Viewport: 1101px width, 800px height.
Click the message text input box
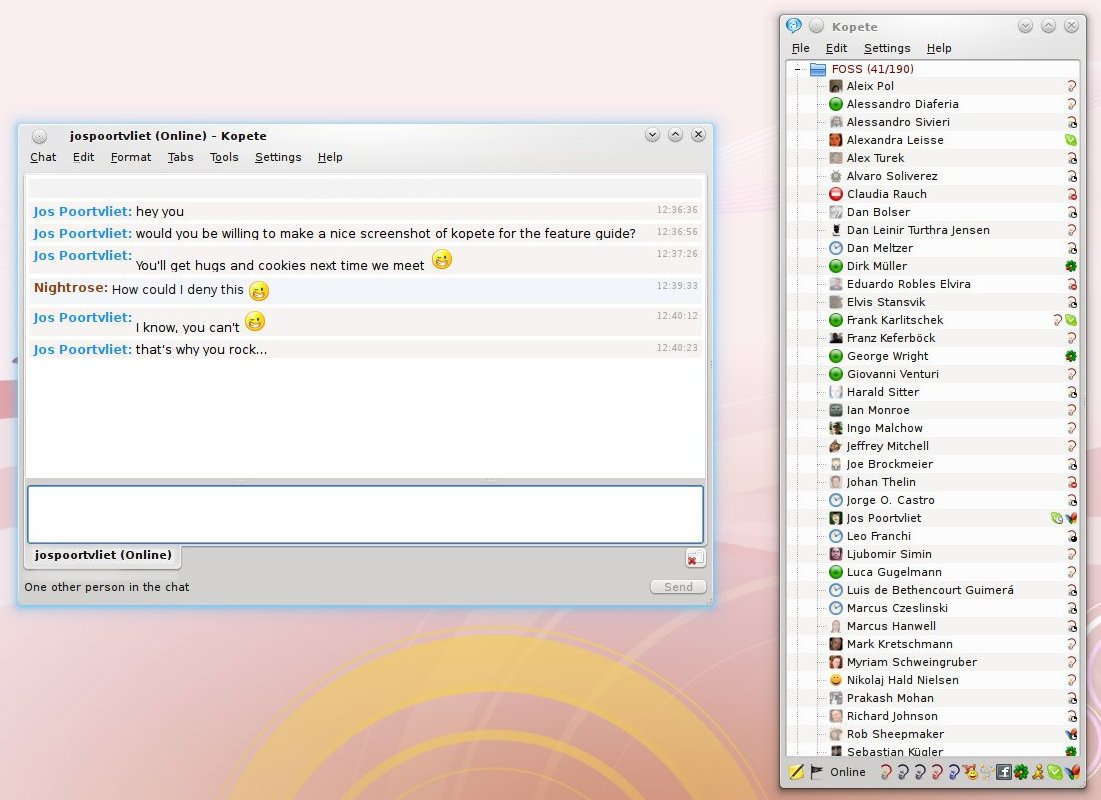[365, 514]
